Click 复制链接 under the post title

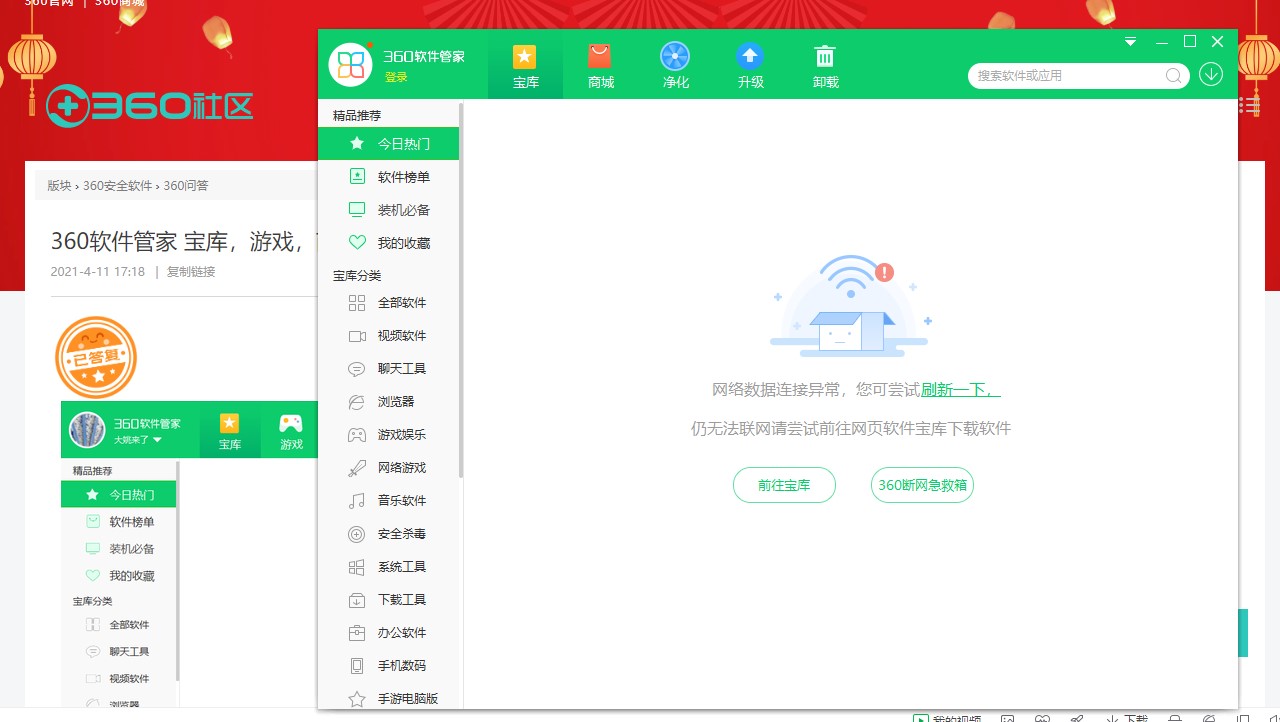click(x=191, y=271)
